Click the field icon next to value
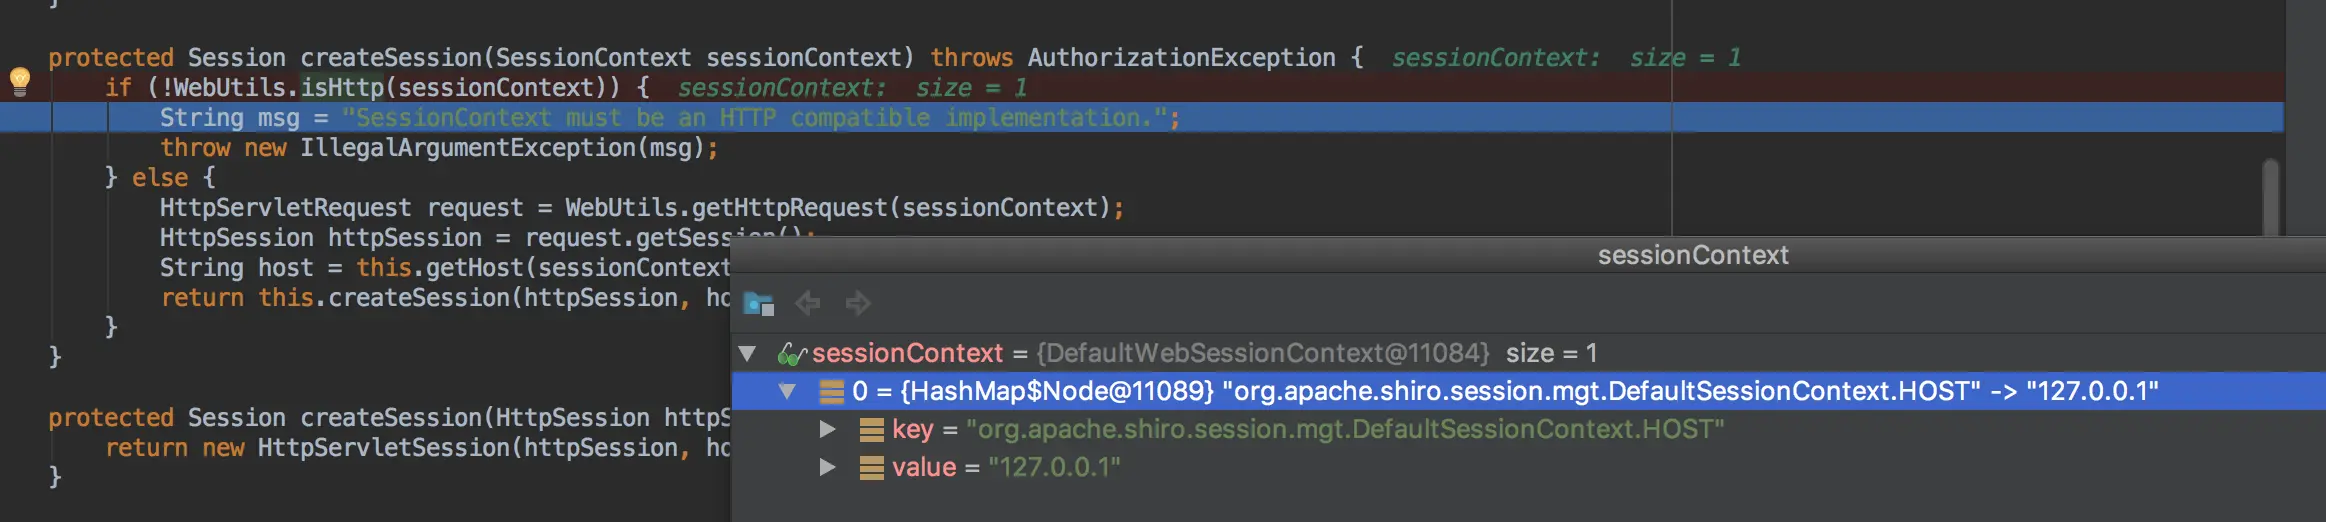This screenshot has width=2326, height=522. click(871, 468)
